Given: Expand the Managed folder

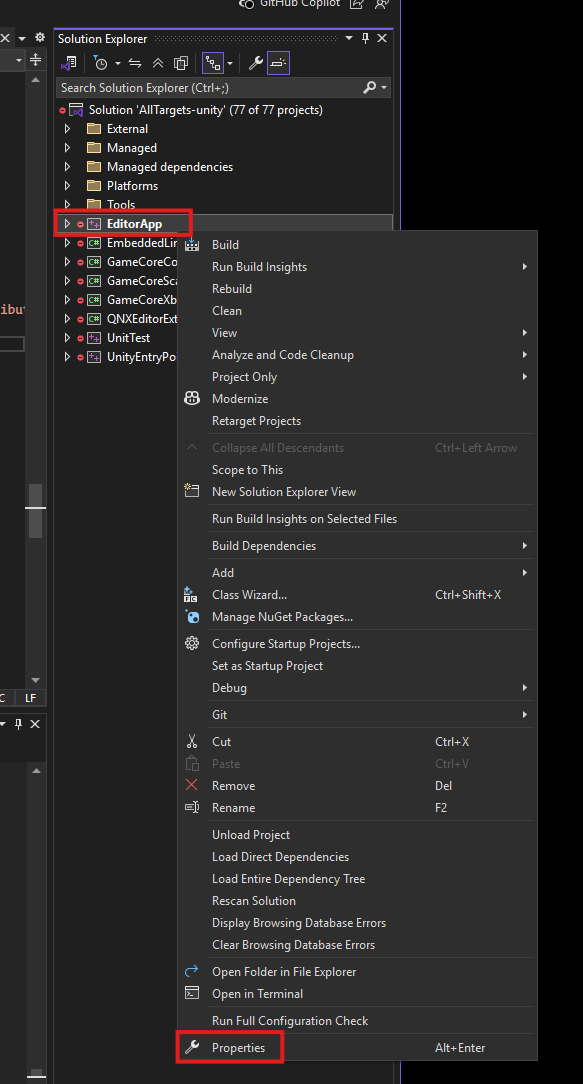Looking at the screenshot, I should [67, 148].
